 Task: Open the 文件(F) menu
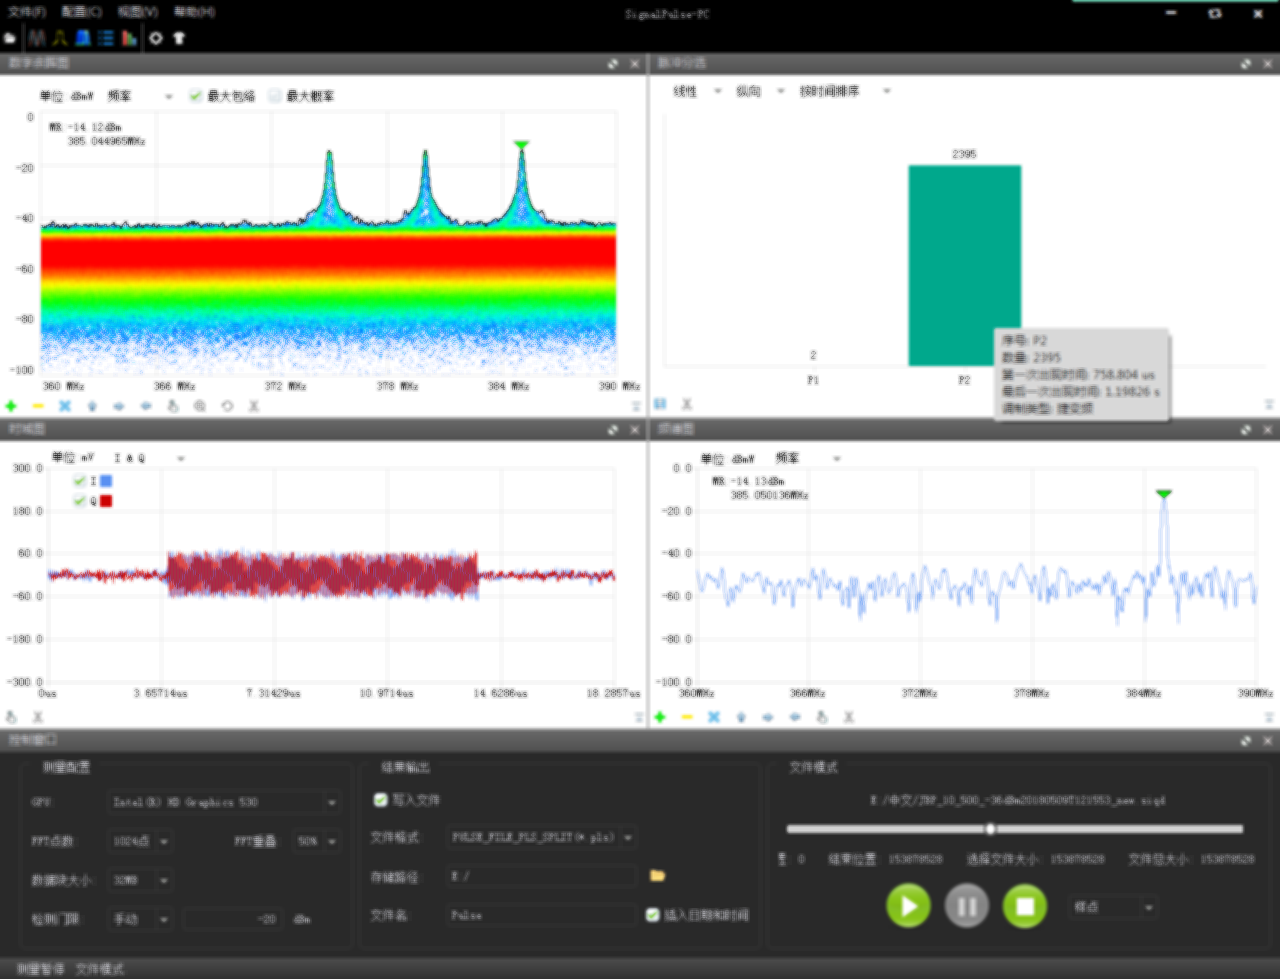tap(27, 12)
